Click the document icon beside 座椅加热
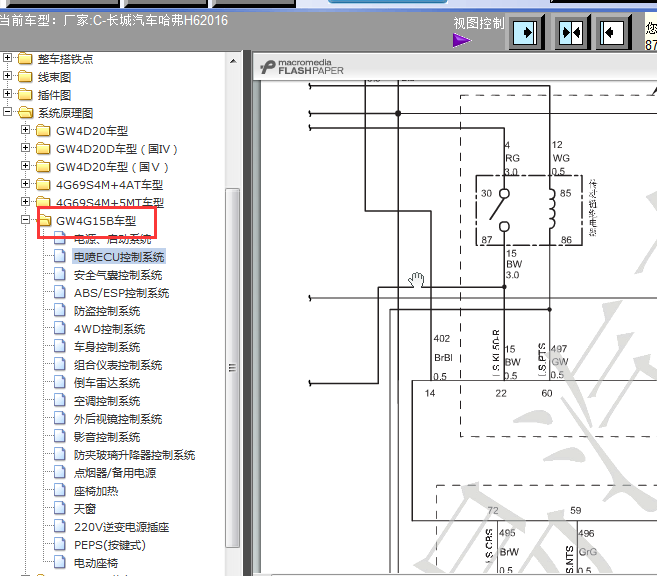This screenshot has width=657, height=576. pos(59,490)
